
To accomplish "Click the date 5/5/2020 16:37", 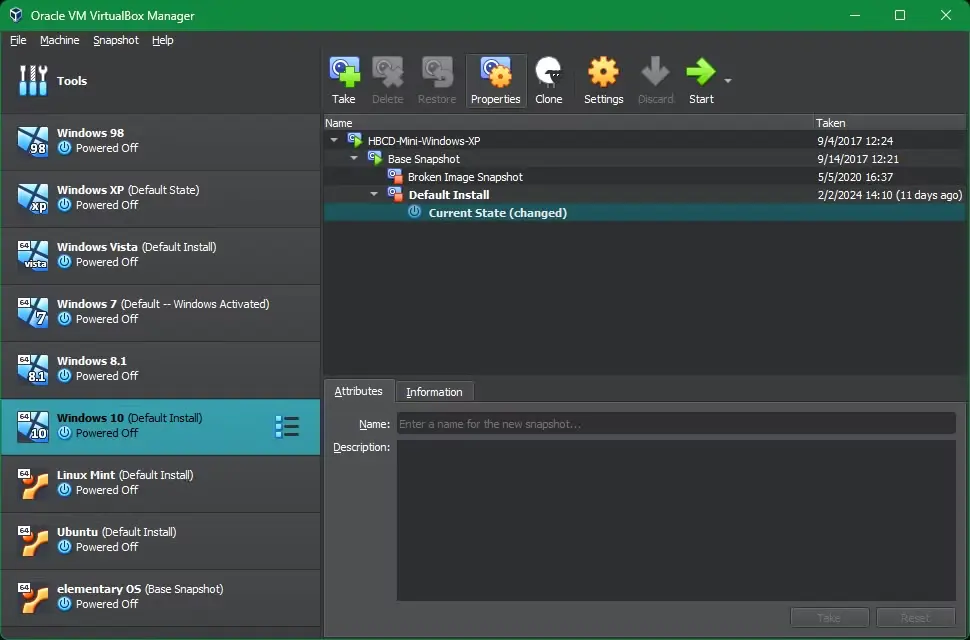I will coord(855,177).
